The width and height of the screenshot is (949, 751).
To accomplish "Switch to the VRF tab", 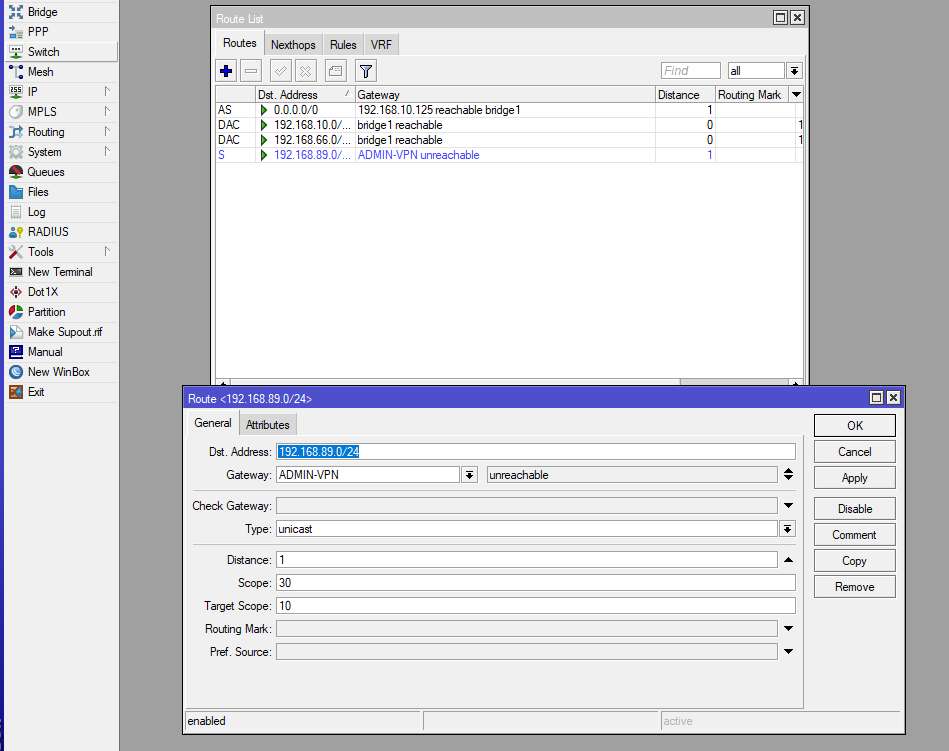I will click(381, 45).
